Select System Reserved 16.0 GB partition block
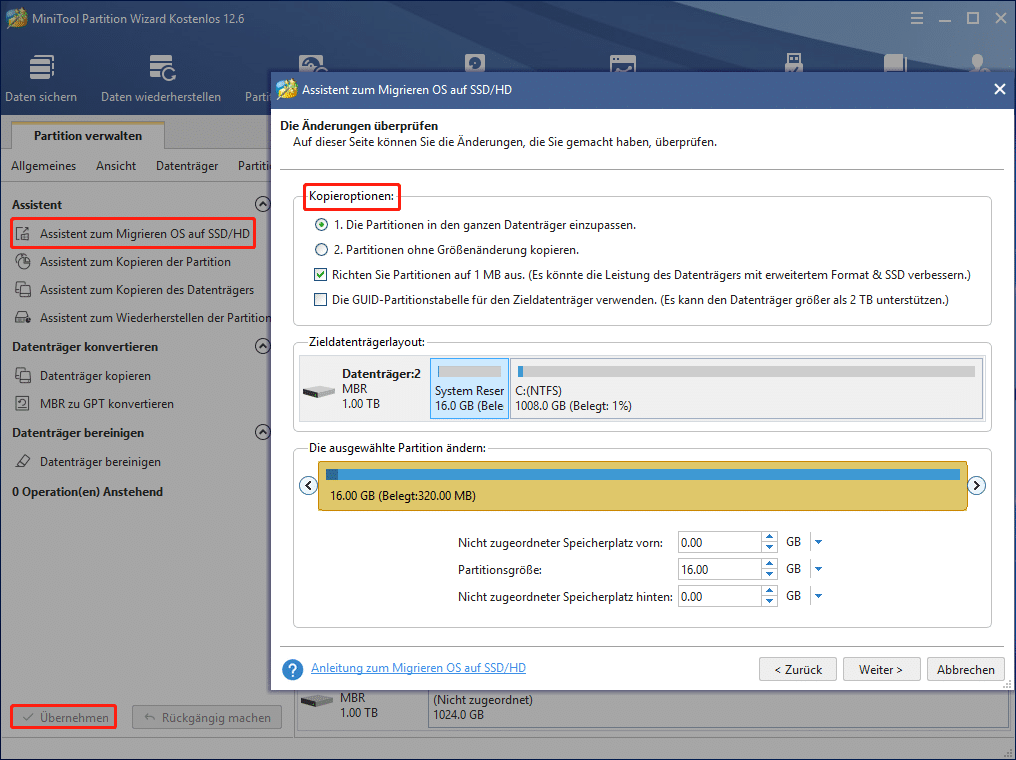Screen dimensions: 1016x760 [x=469, y=389]
